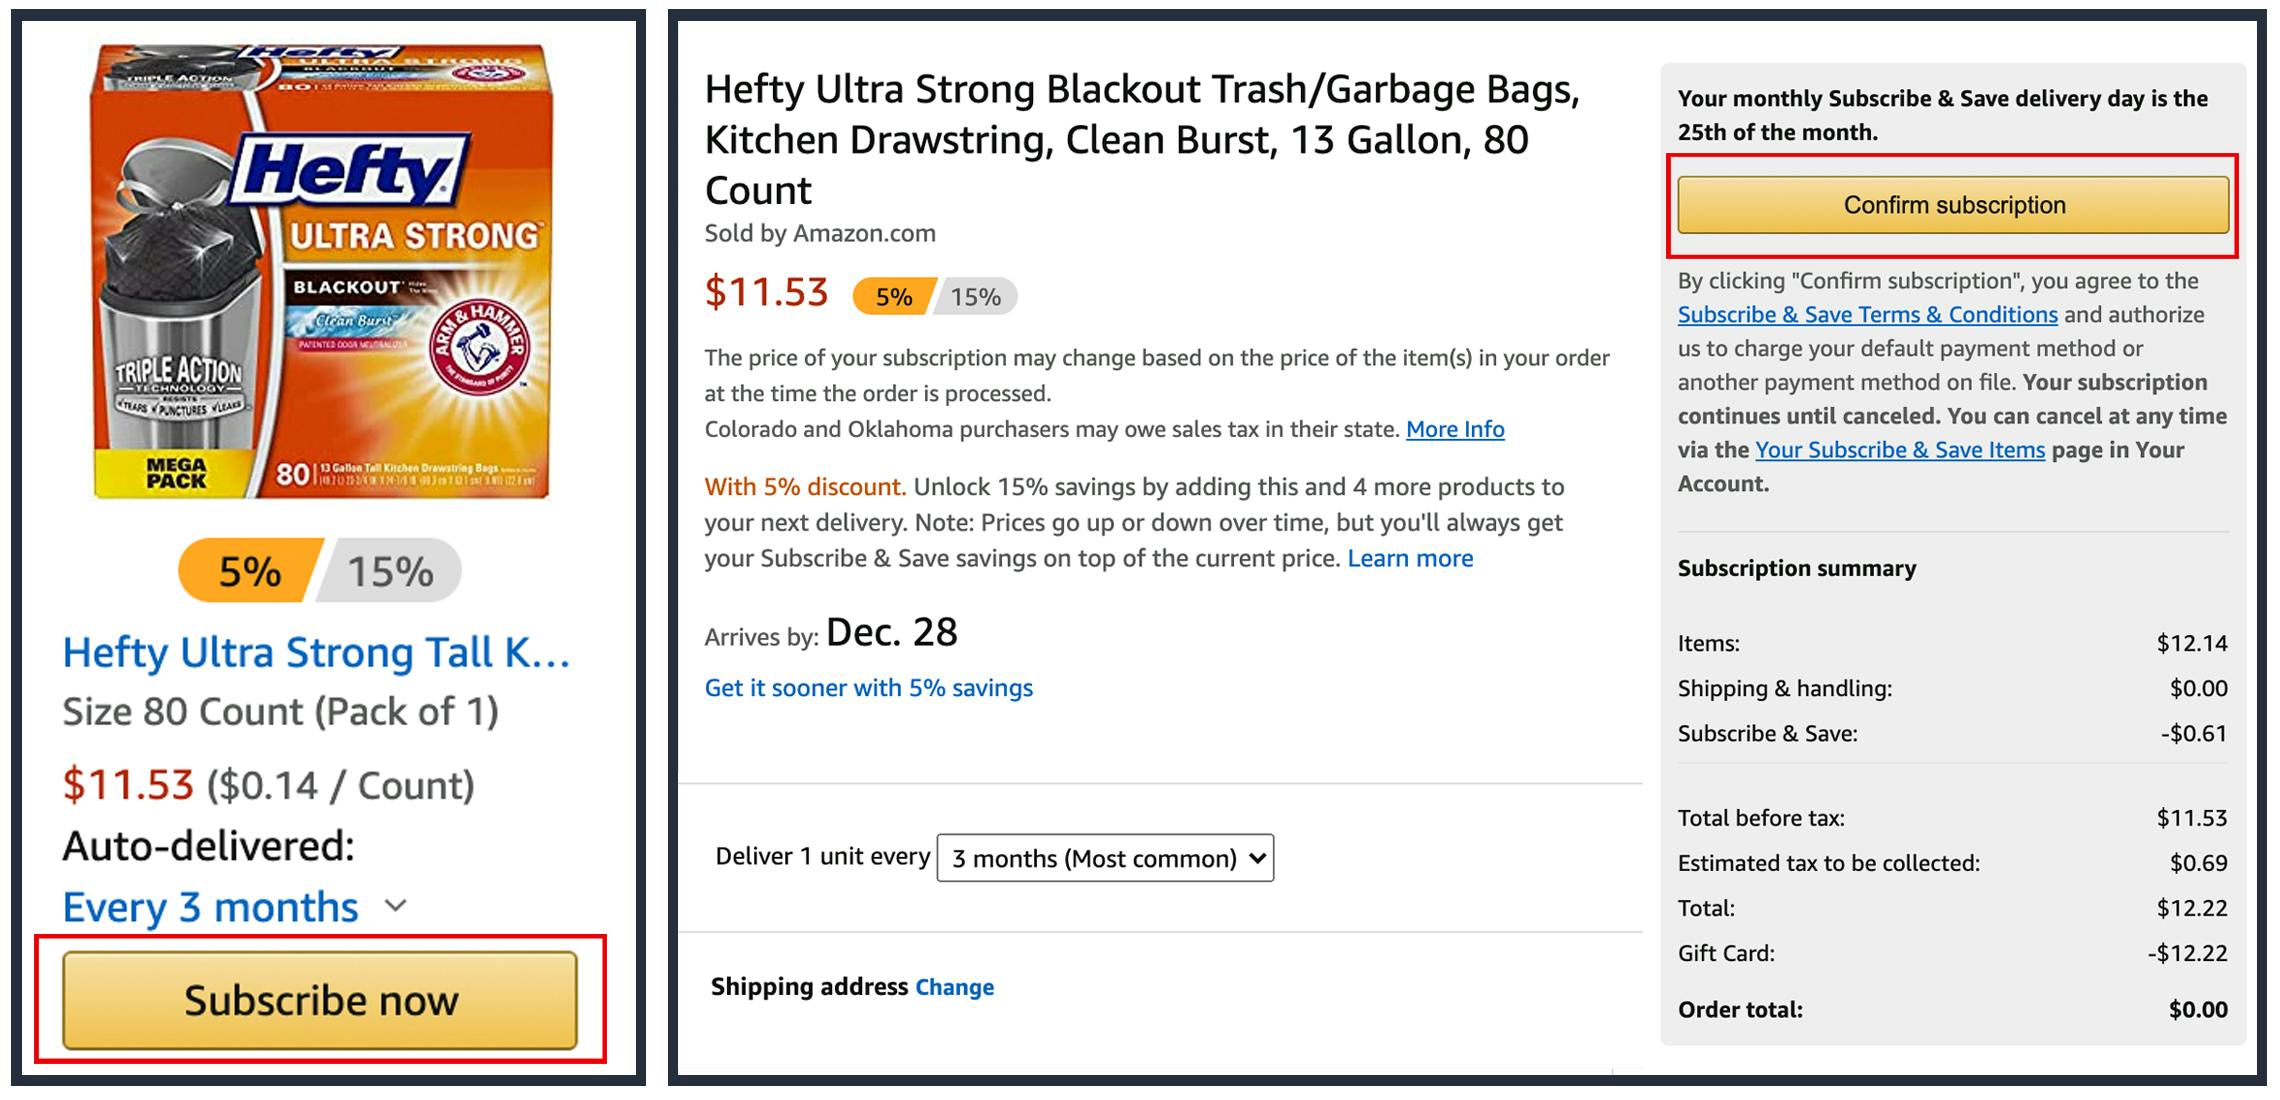Open the More Info sales tax link
Screen dimensions: 2280x1100
pyautogui.click(x=1455, y=429)
